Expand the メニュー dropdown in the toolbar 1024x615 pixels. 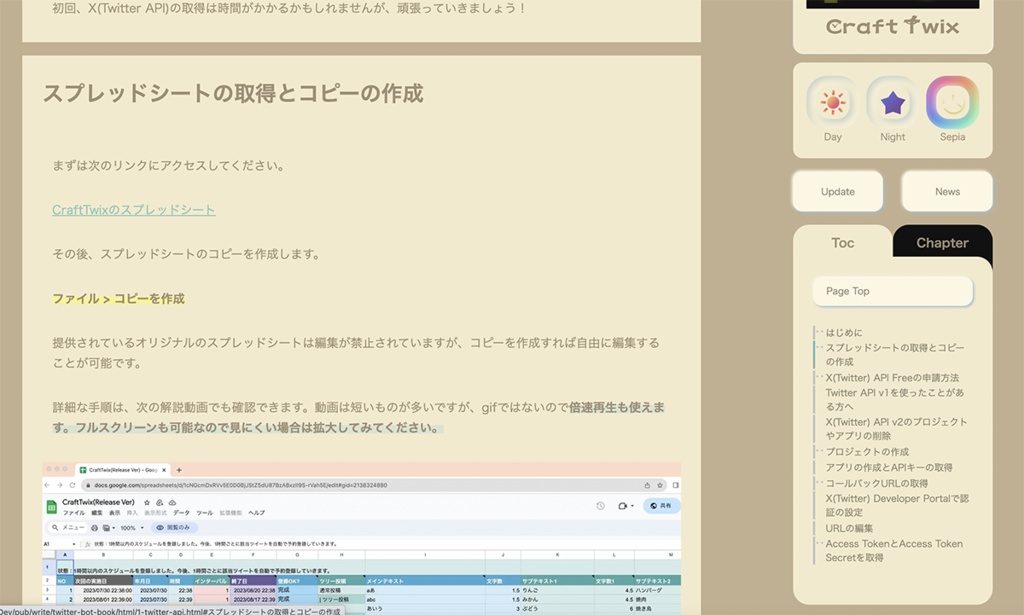click(72, 527)
